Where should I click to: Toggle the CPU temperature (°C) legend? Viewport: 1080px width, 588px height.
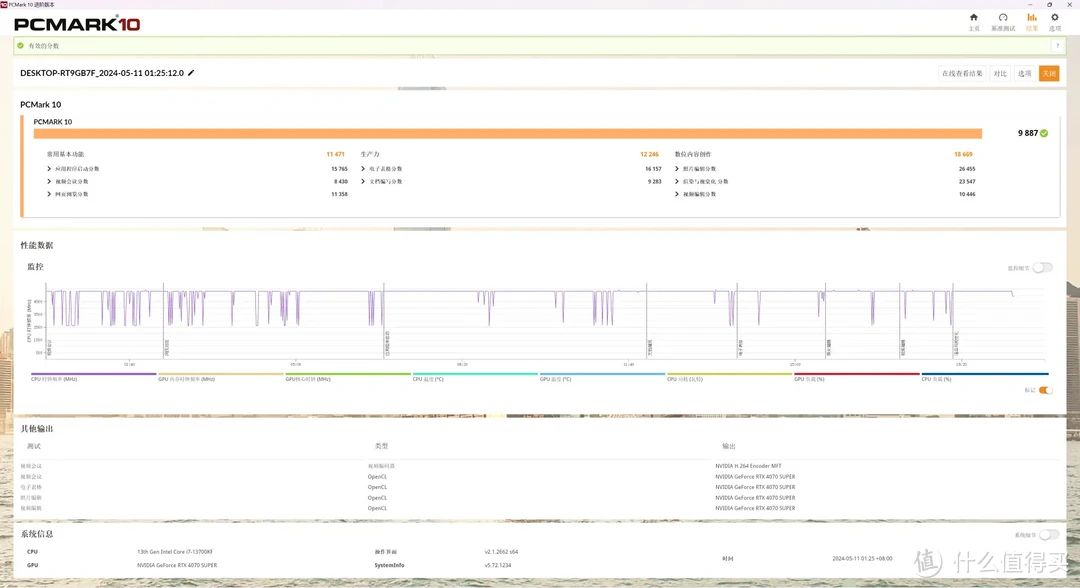point(475,378)
